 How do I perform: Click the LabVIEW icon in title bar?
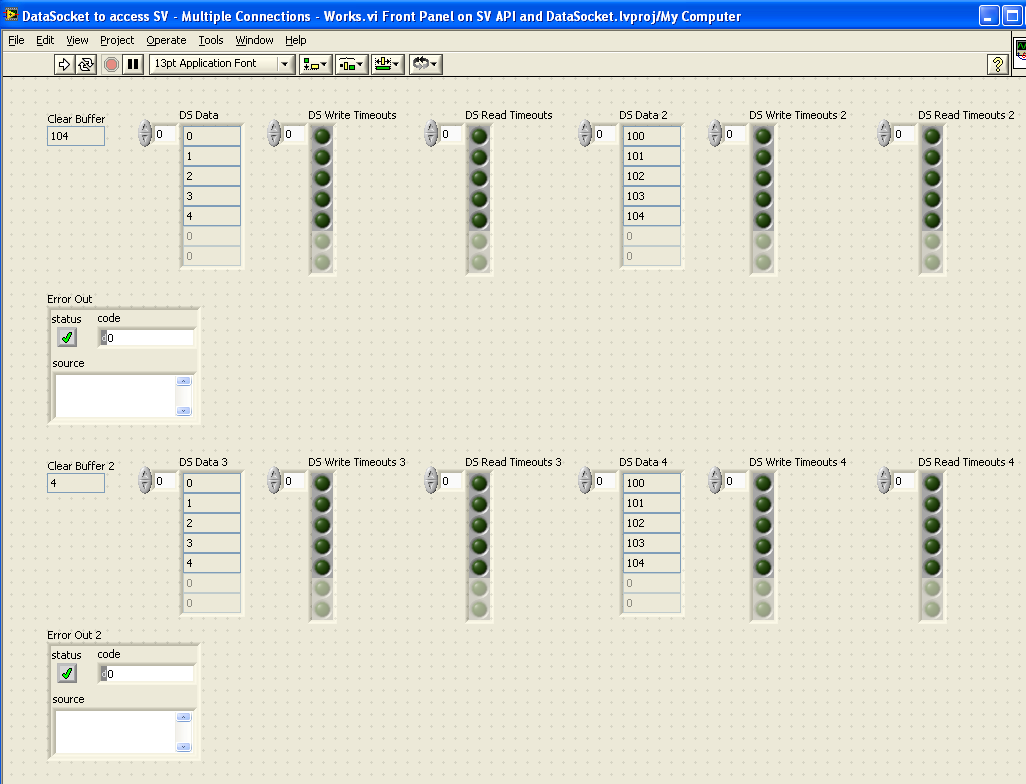pos(11,15)
